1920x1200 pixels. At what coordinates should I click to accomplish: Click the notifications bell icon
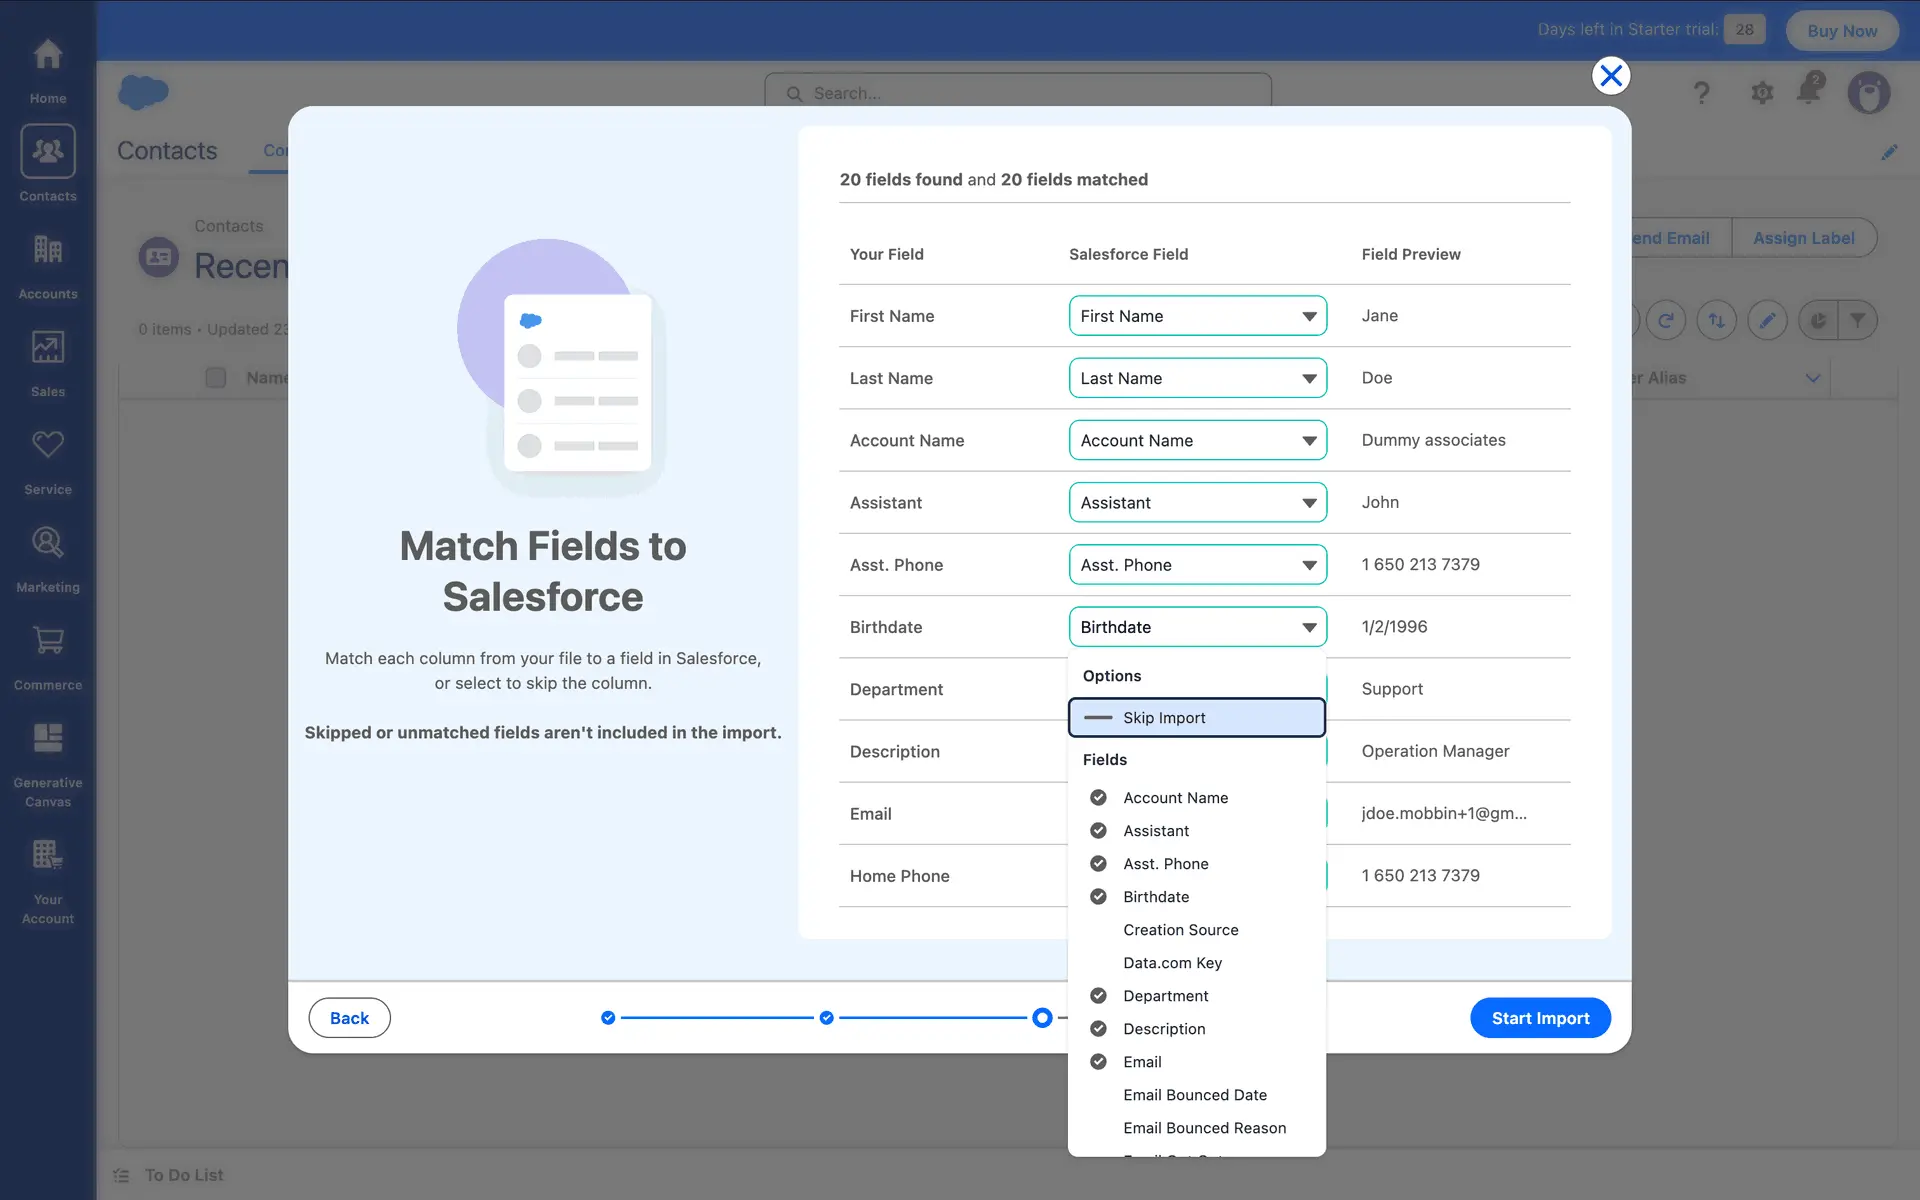1809,90
